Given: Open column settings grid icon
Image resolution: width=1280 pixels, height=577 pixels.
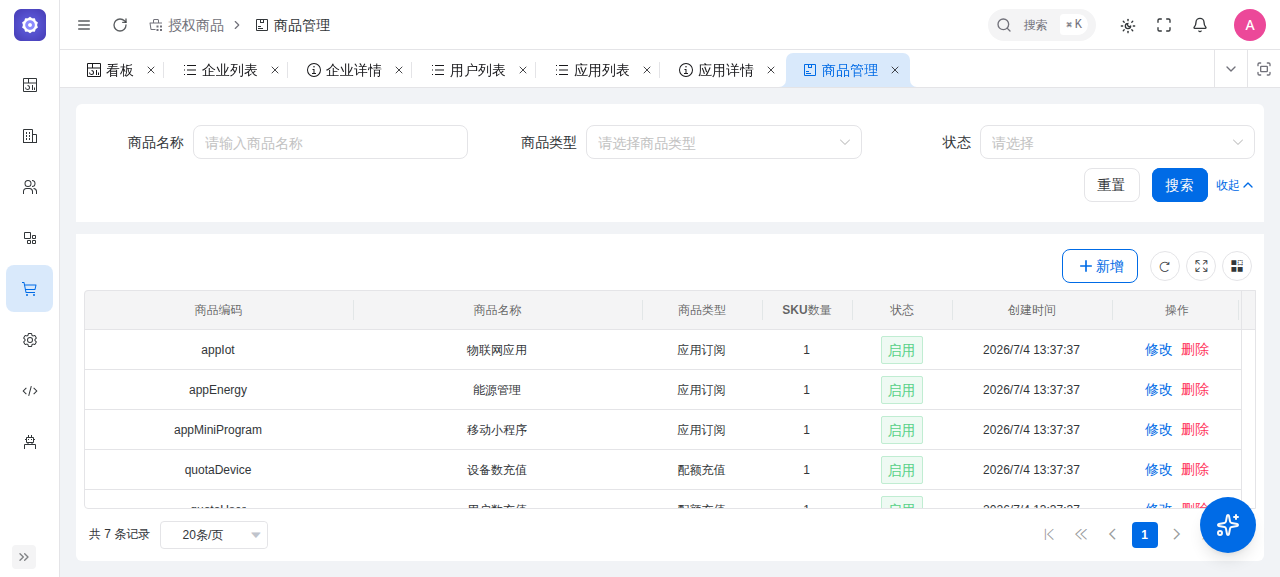Looking at the screenshot, I should pos(1237,266).
